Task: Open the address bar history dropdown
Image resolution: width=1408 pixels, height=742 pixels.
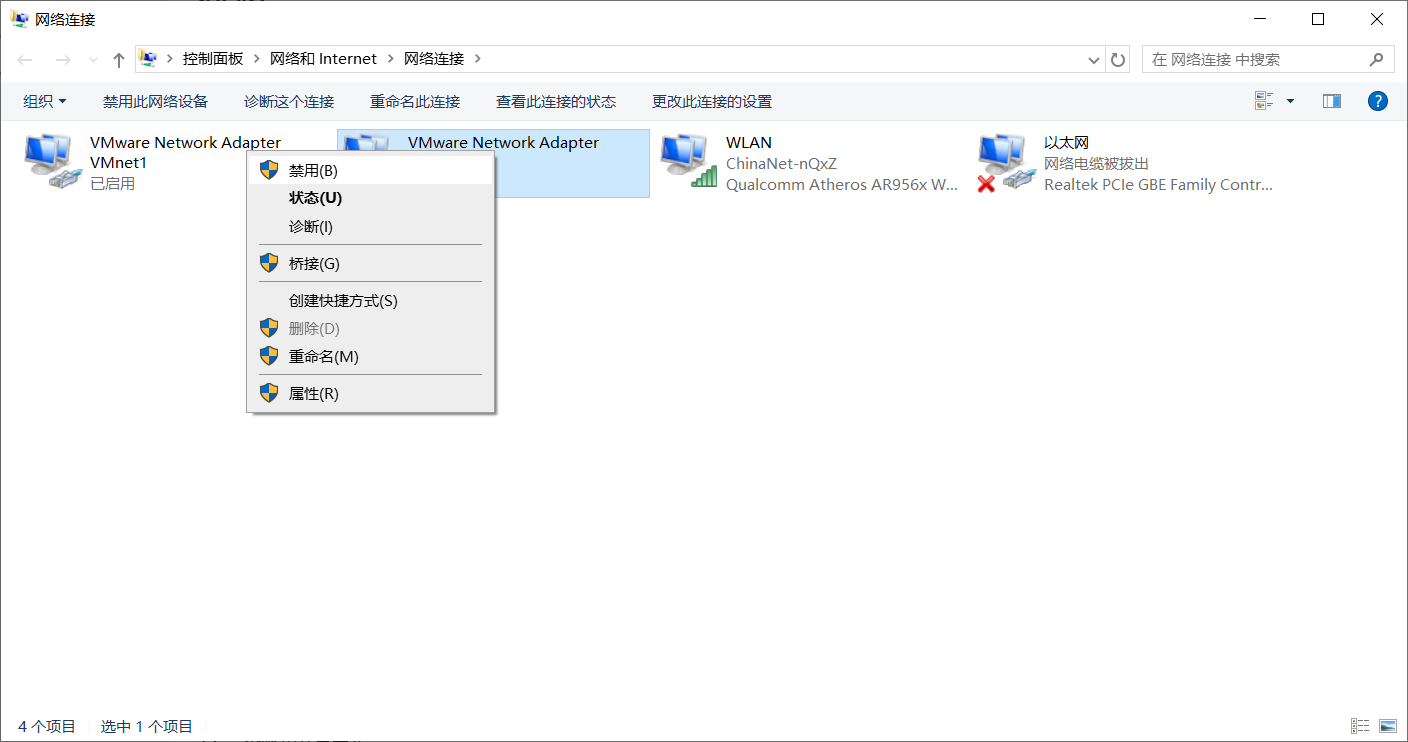Action: tap(1094, 60)
